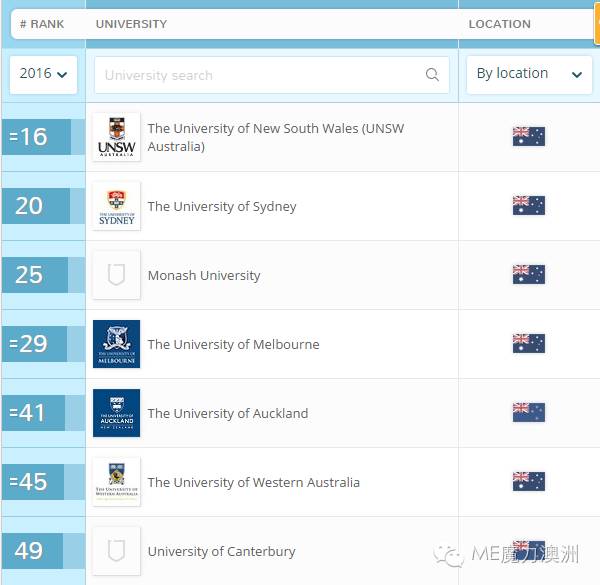
Task: Click the UNSW Australia logo
Action: (x=116, y=137)
